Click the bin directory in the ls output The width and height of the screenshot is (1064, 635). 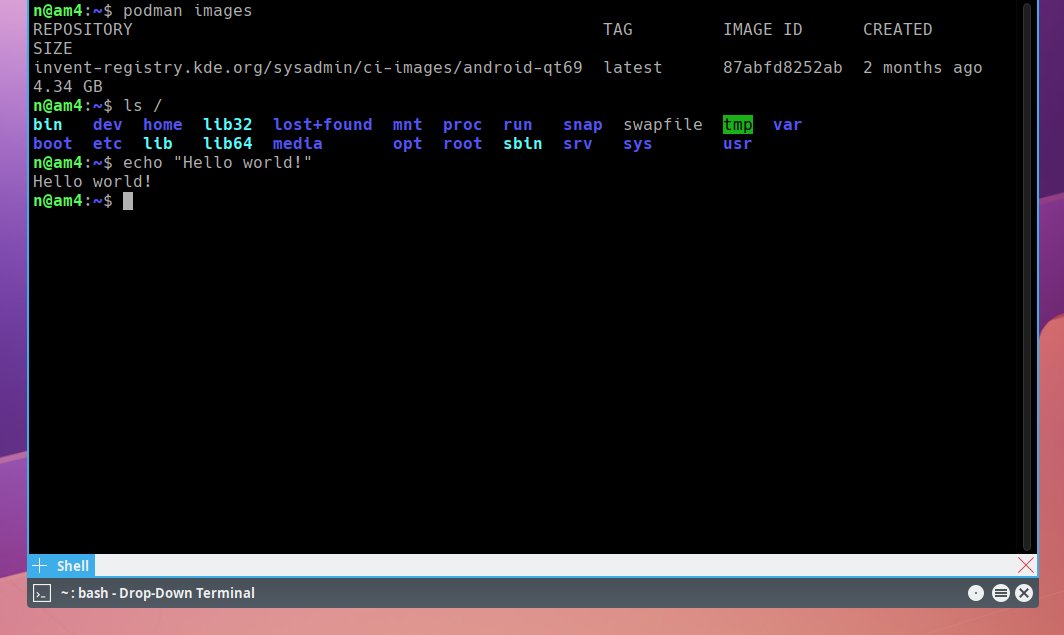coord(47,124)
